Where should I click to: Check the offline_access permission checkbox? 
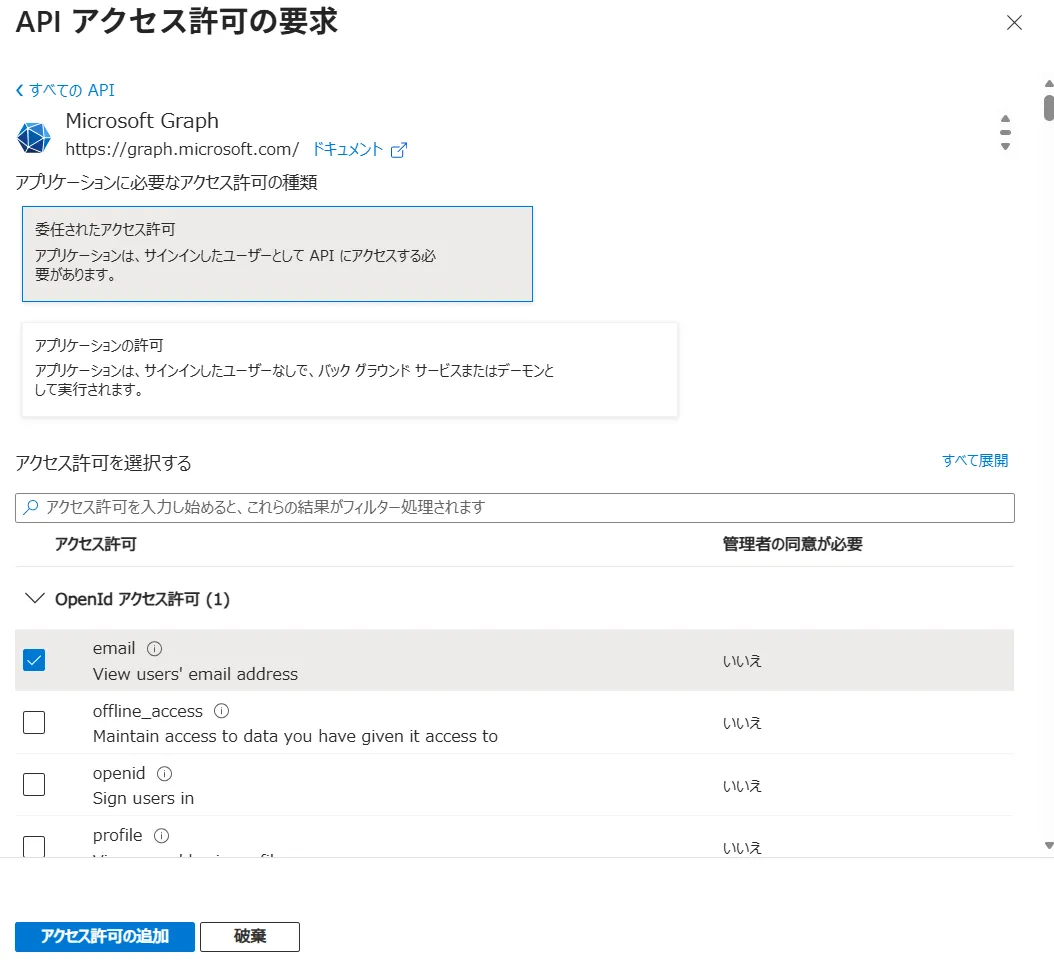tap(33, 722)
